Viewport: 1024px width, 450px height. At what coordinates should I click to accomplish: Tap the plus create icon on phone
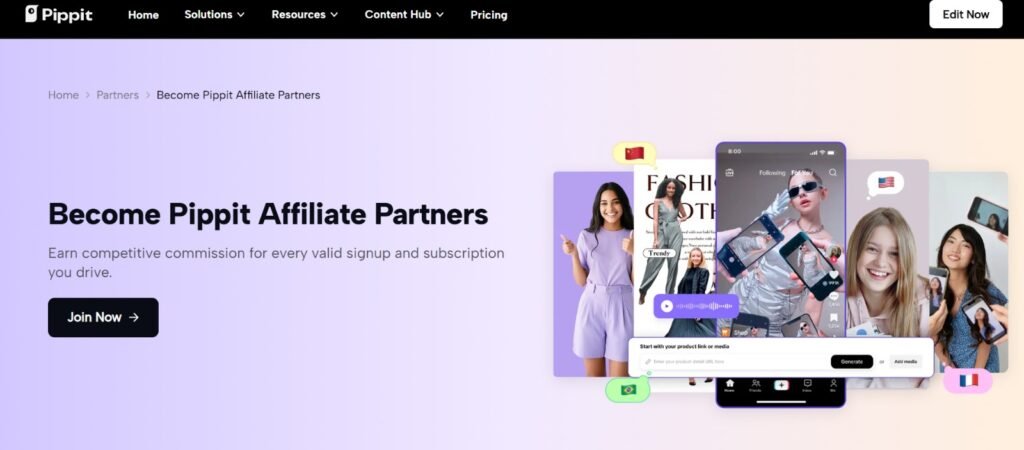click(x=781, y=385)
